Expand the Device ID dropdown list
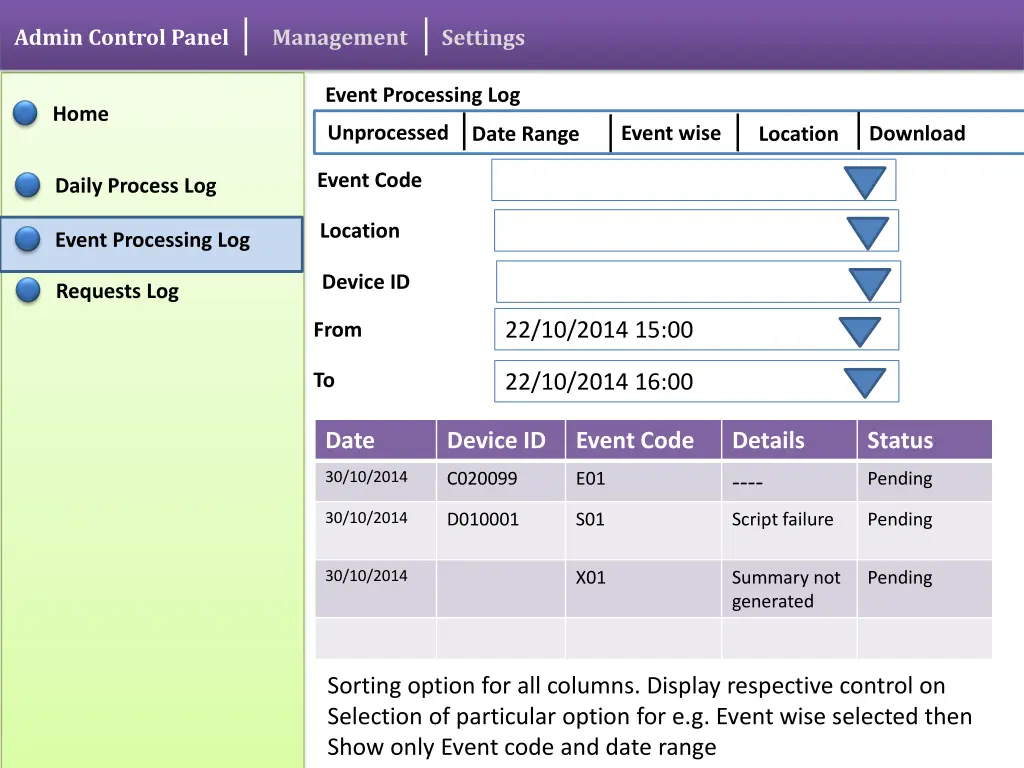Image resolution: width=1024 pixels, height=768 pixels. (x=869, y=284)
